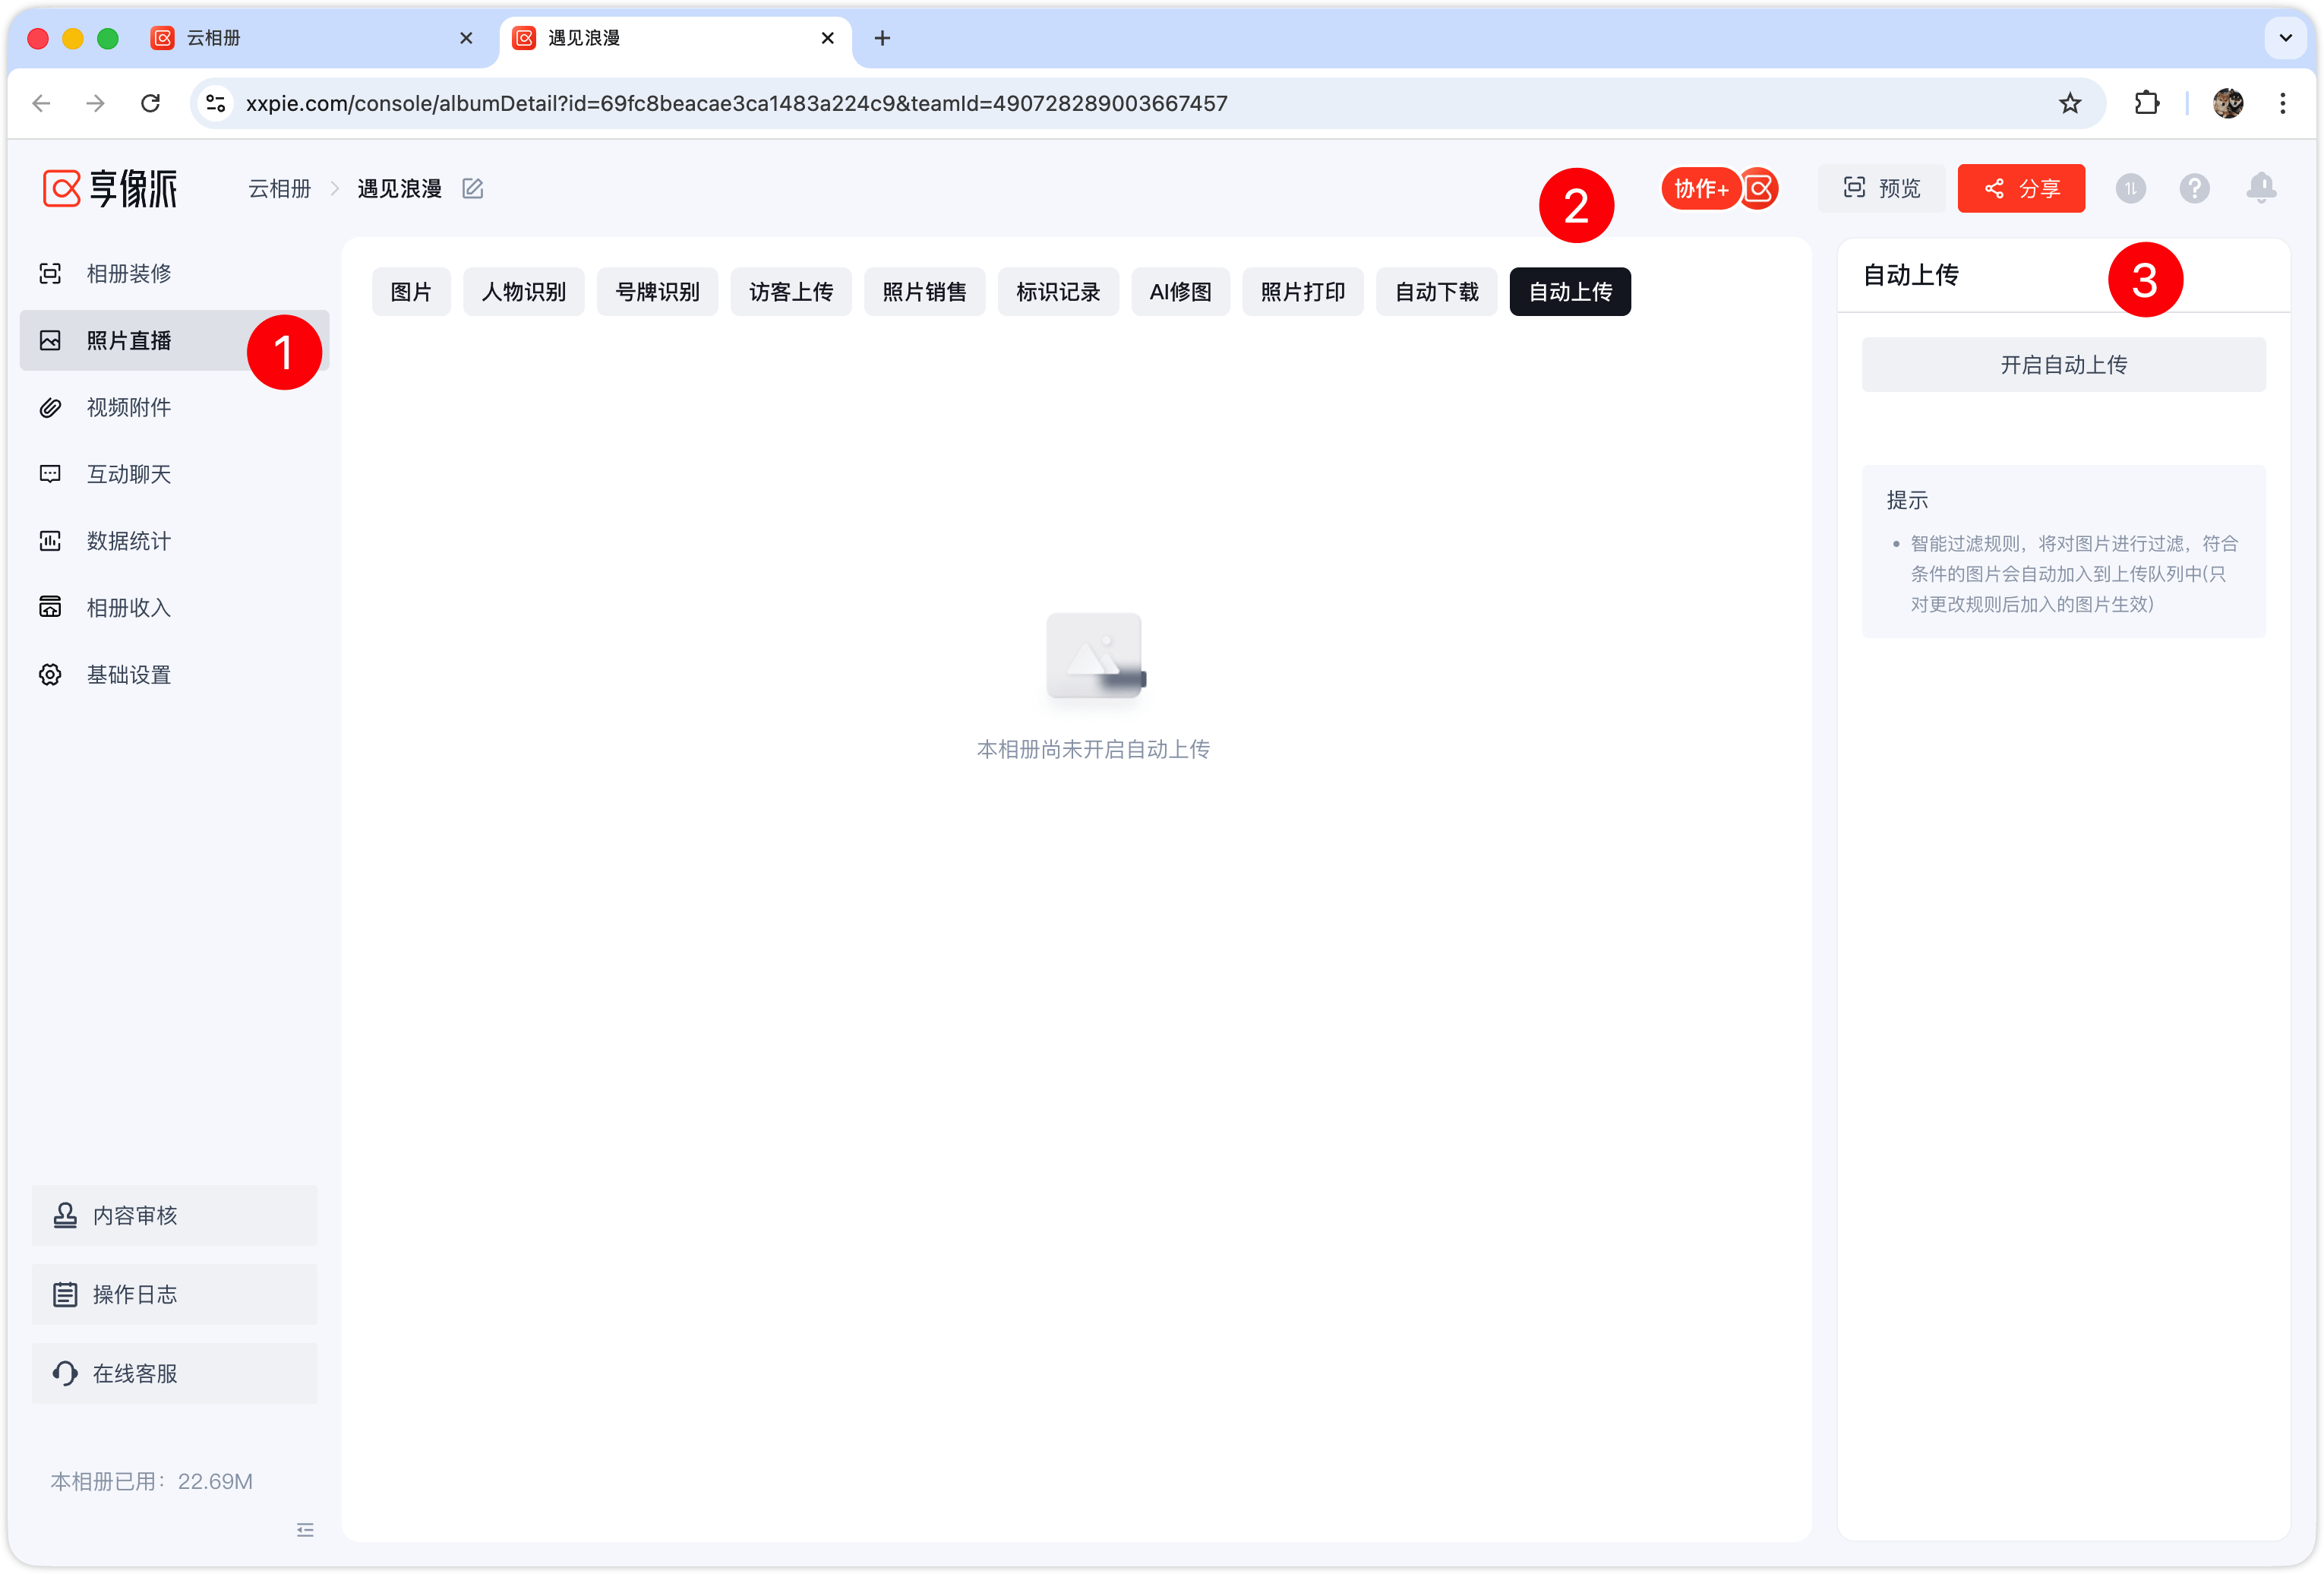Click the 享像派 logo
Image resolution: width=2324 pixels, height=1574 pixels.
[110, 188]
